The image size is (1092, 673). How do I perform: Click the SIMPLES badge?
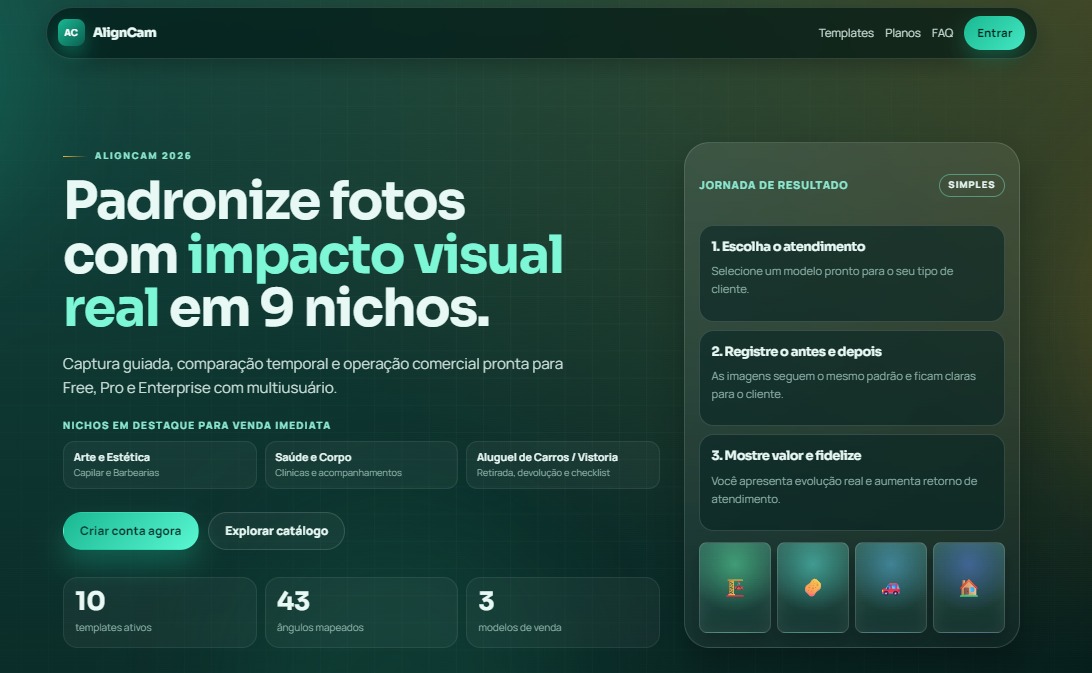[971, 185]
